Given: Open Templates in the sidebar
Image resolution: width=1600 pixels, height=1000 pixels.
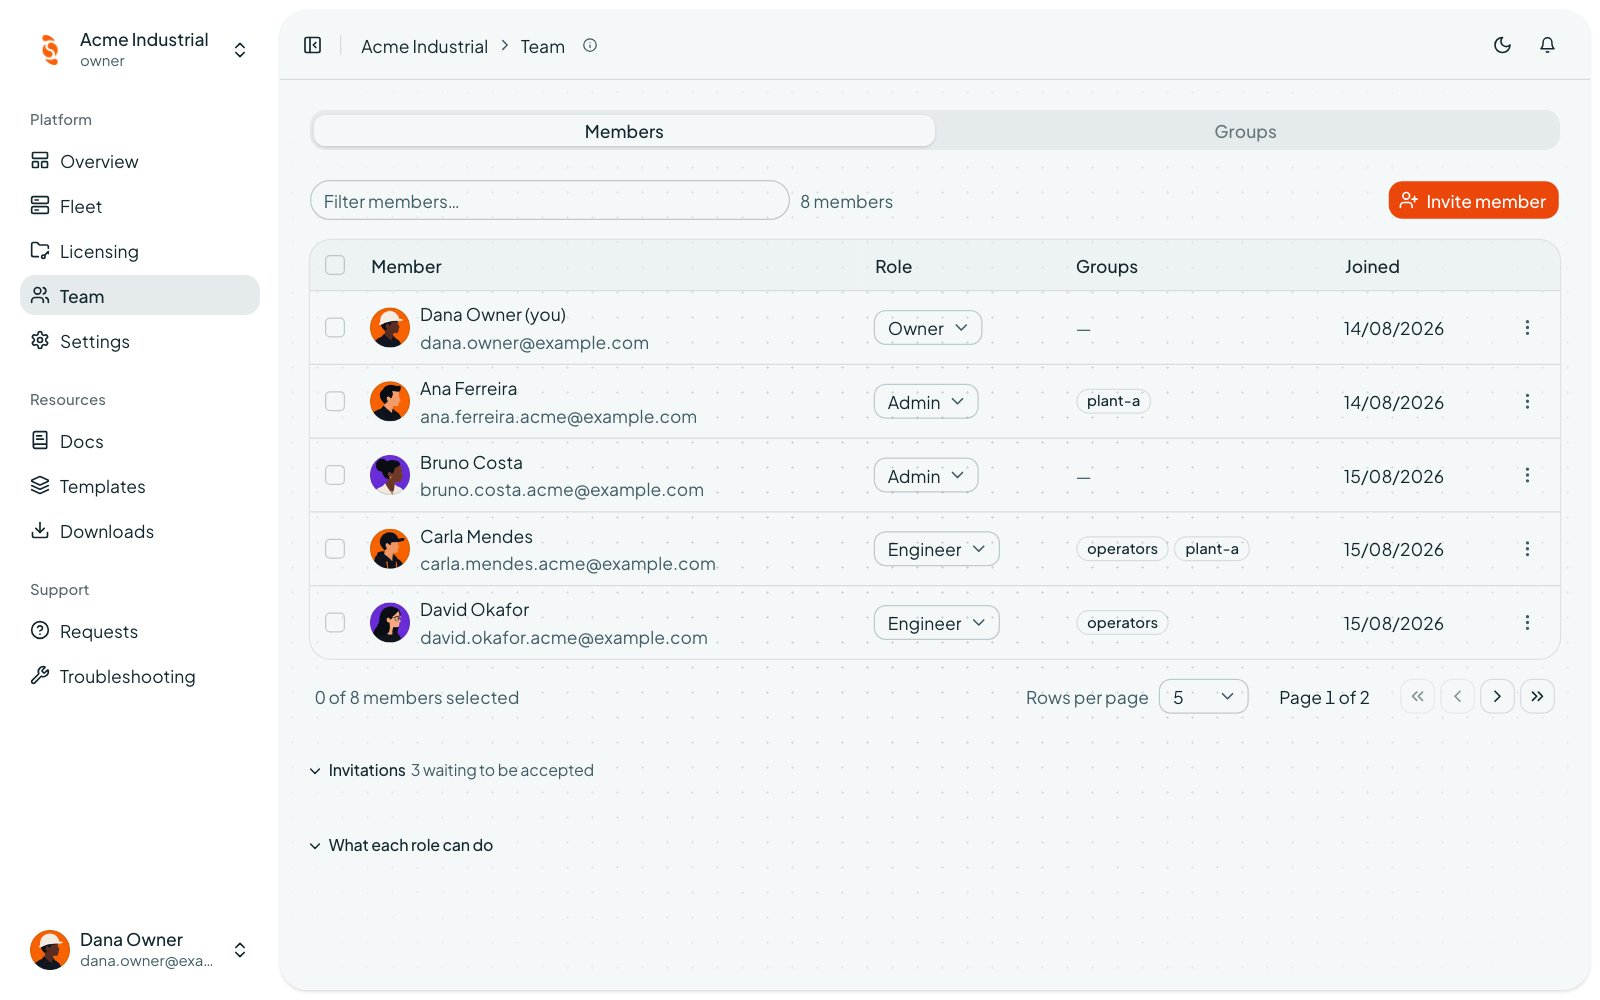Looking at the screenshot, I should tap(140, 486).
